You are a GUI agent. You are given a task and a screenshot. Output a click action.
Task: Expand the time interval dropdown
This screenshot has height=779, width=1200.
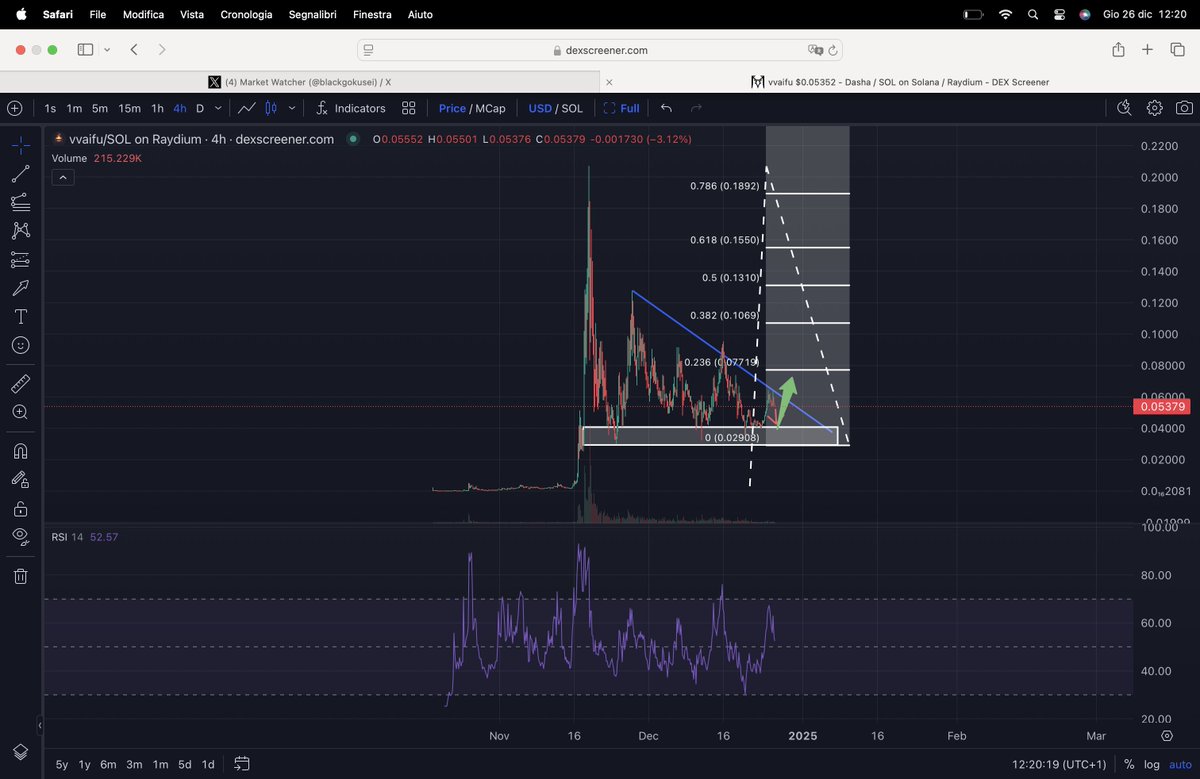click(x=218, y=108)
